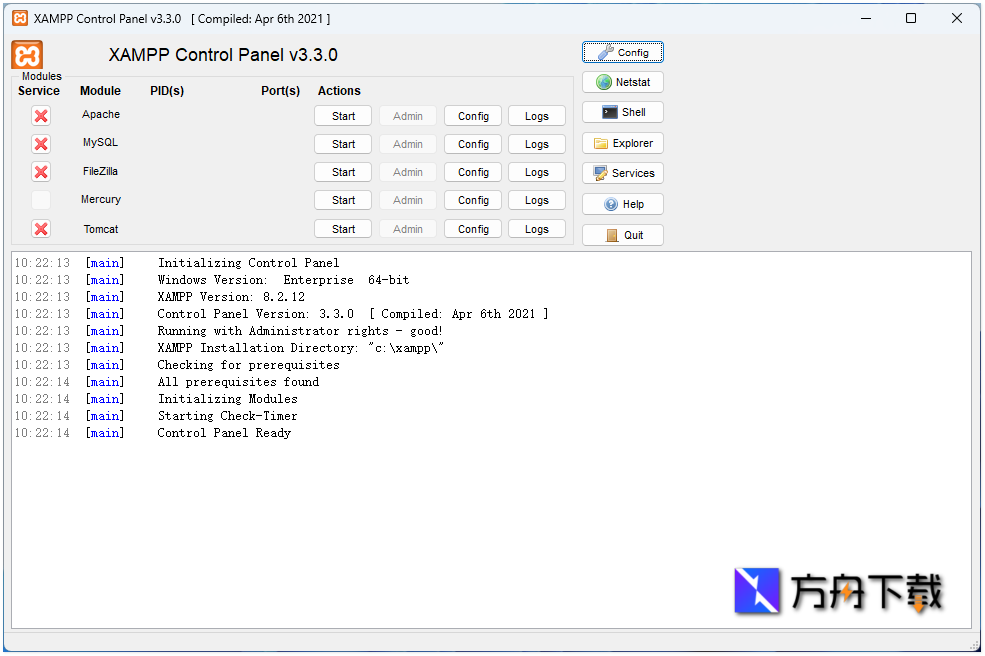Image resolution: width=985 pixels, height=656 pixels.
Task: Click the Apache Admin button
Action: (x=408, y=116)
